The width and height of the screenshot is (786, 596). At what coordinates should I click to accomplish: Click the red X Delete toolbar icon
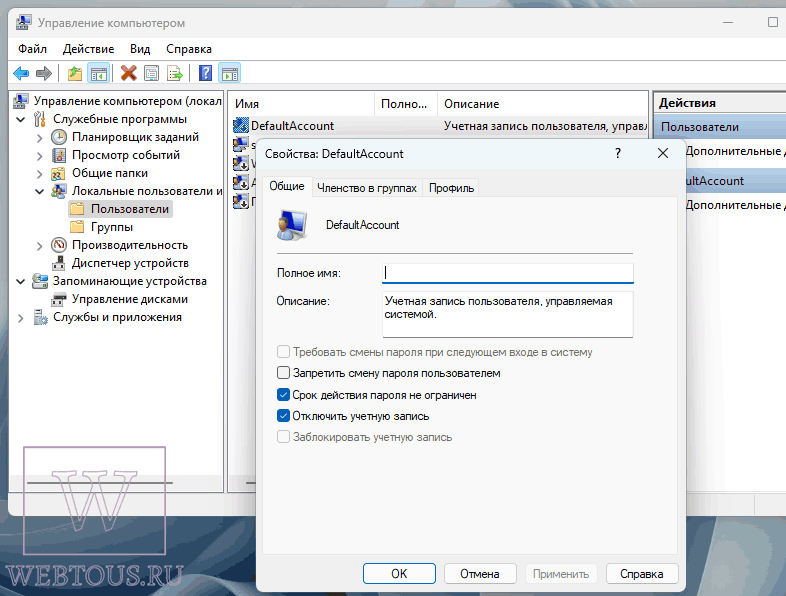[128, 73]
